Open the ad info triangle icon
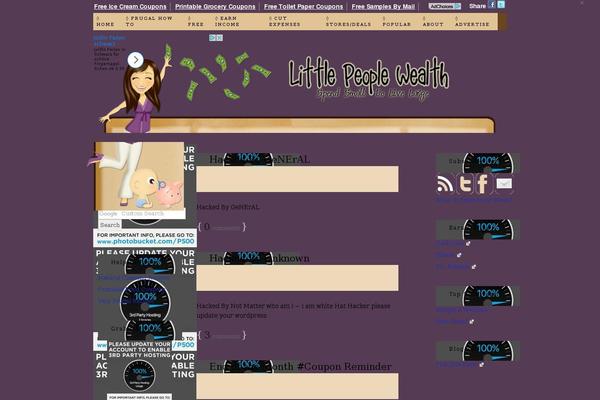The image size is (600, 400). [212, 38]
